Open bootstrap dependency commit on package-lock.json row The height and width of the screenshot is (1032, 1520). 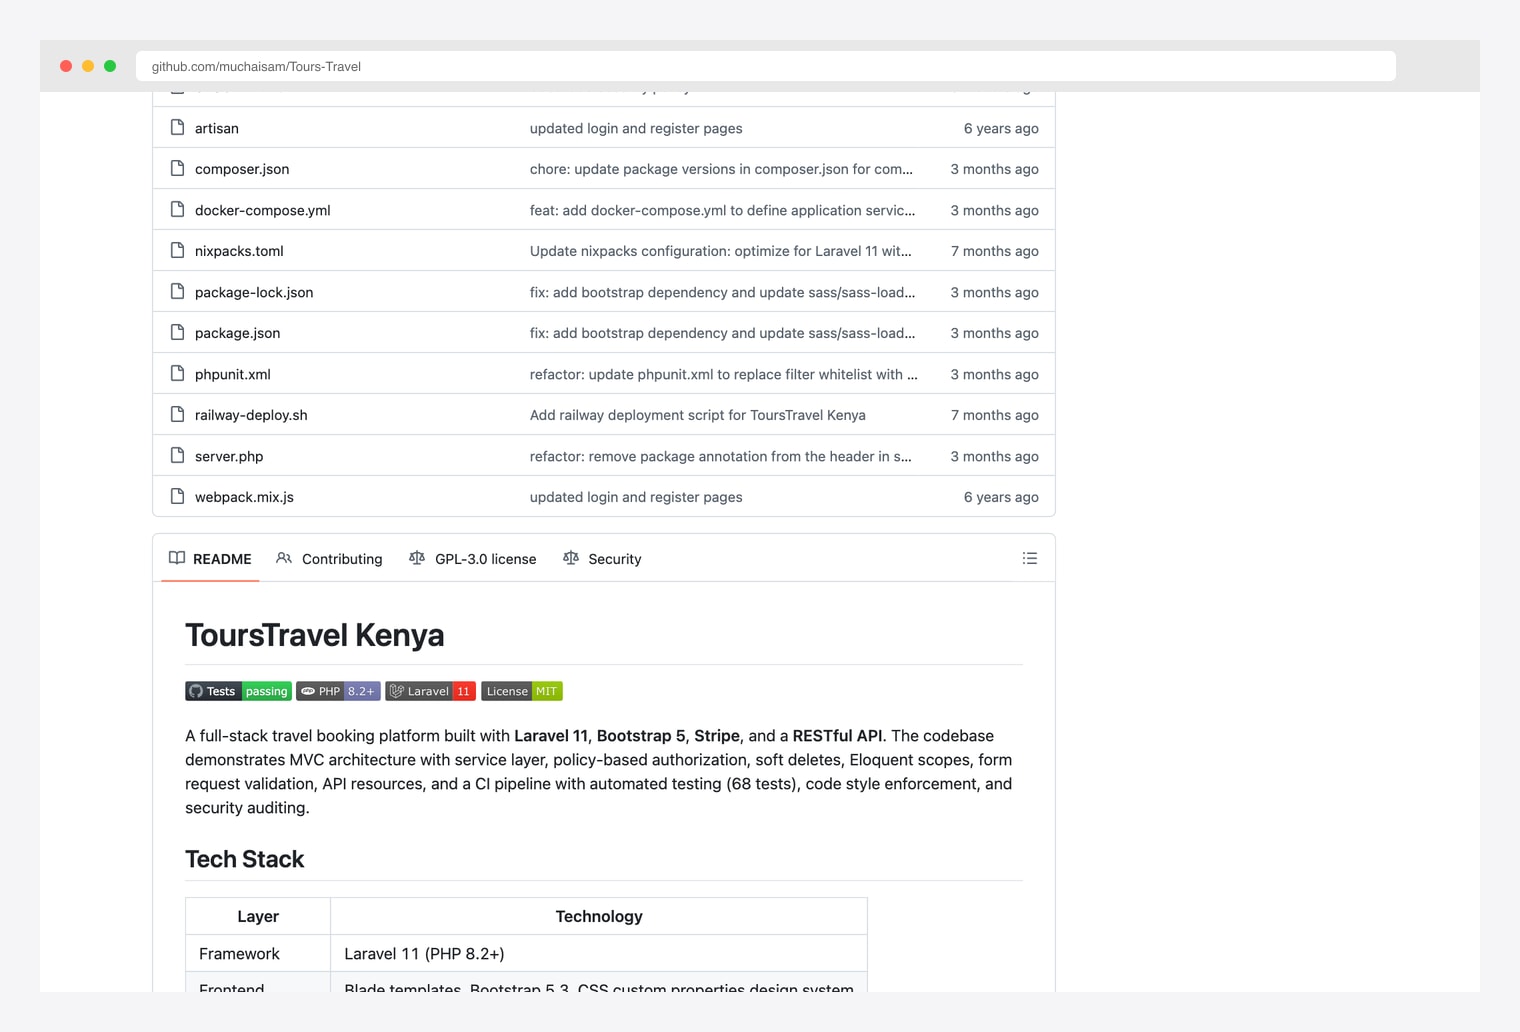pyautogui.click(x=722, y=292)
